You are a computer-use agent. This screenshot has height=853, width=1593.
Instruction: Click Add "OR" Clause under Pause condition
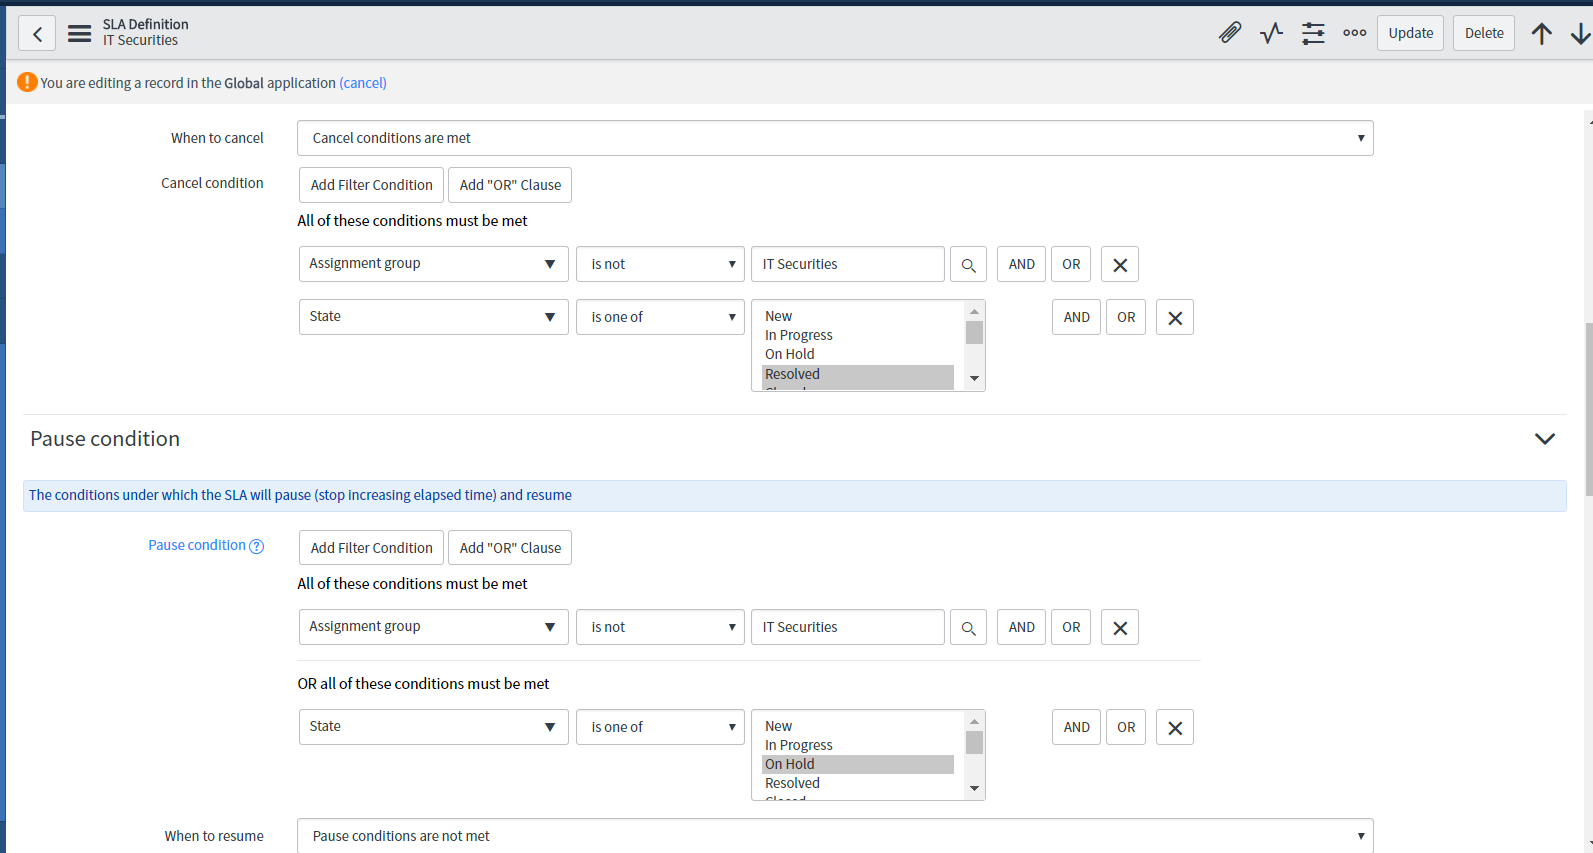[x=510, y=548]
